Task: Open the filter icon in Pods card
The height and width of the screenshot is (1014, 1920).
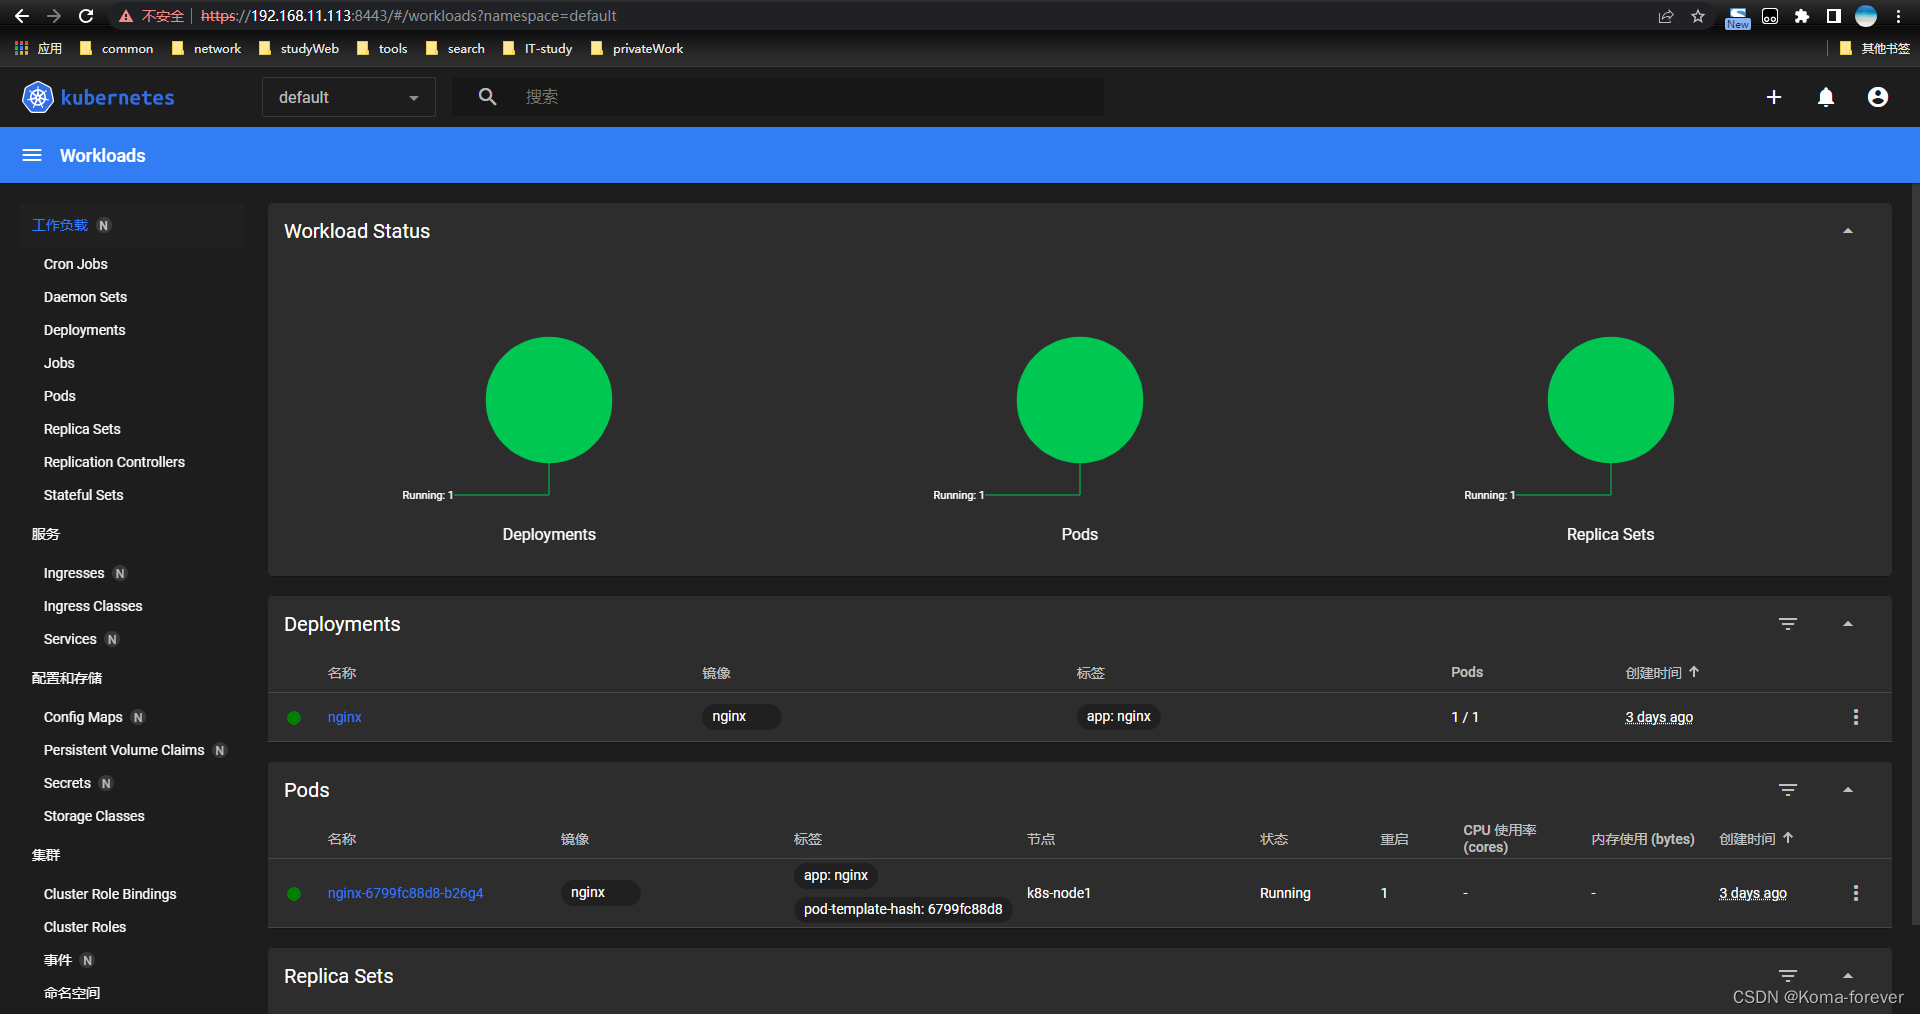Action: [x=1788, y=790]
